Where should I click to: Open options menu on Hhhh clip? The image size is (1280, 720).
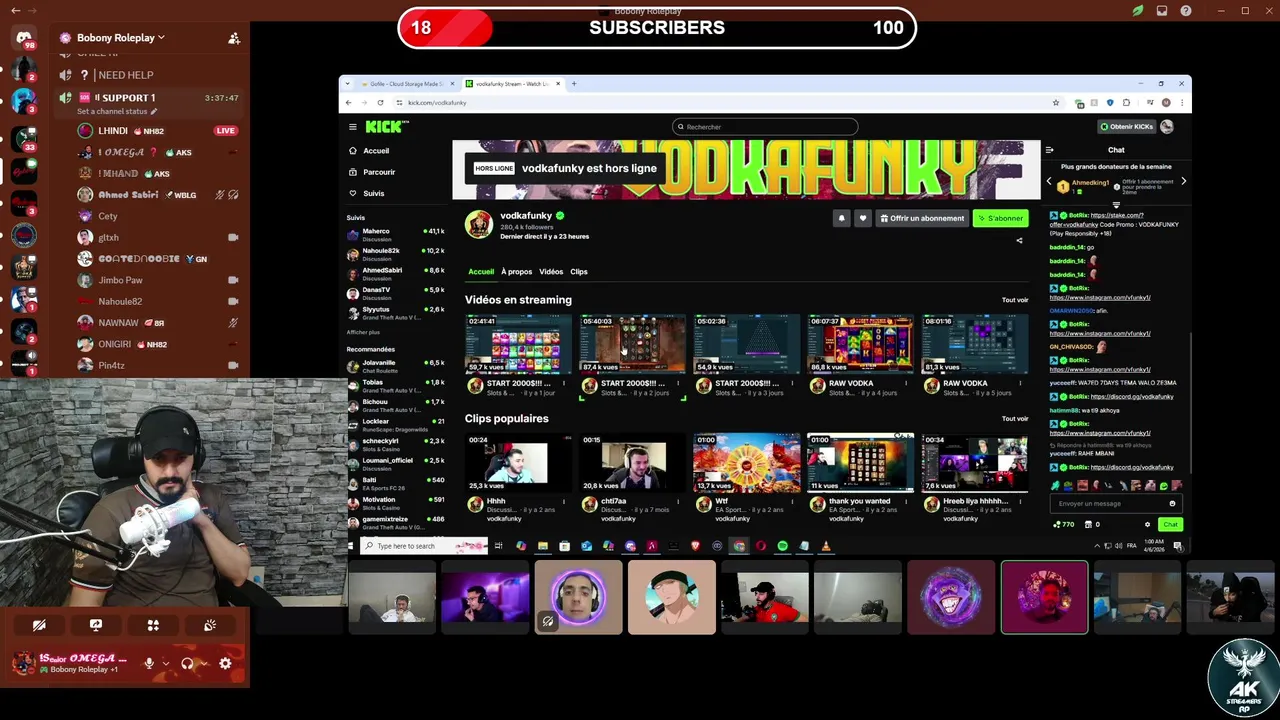tap(563, 501)
